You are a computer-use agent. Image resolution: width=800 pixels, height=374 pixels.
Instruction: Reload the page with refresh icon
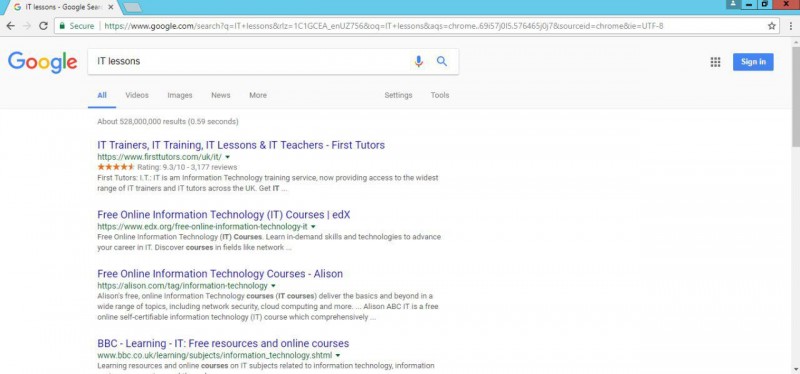43,26
